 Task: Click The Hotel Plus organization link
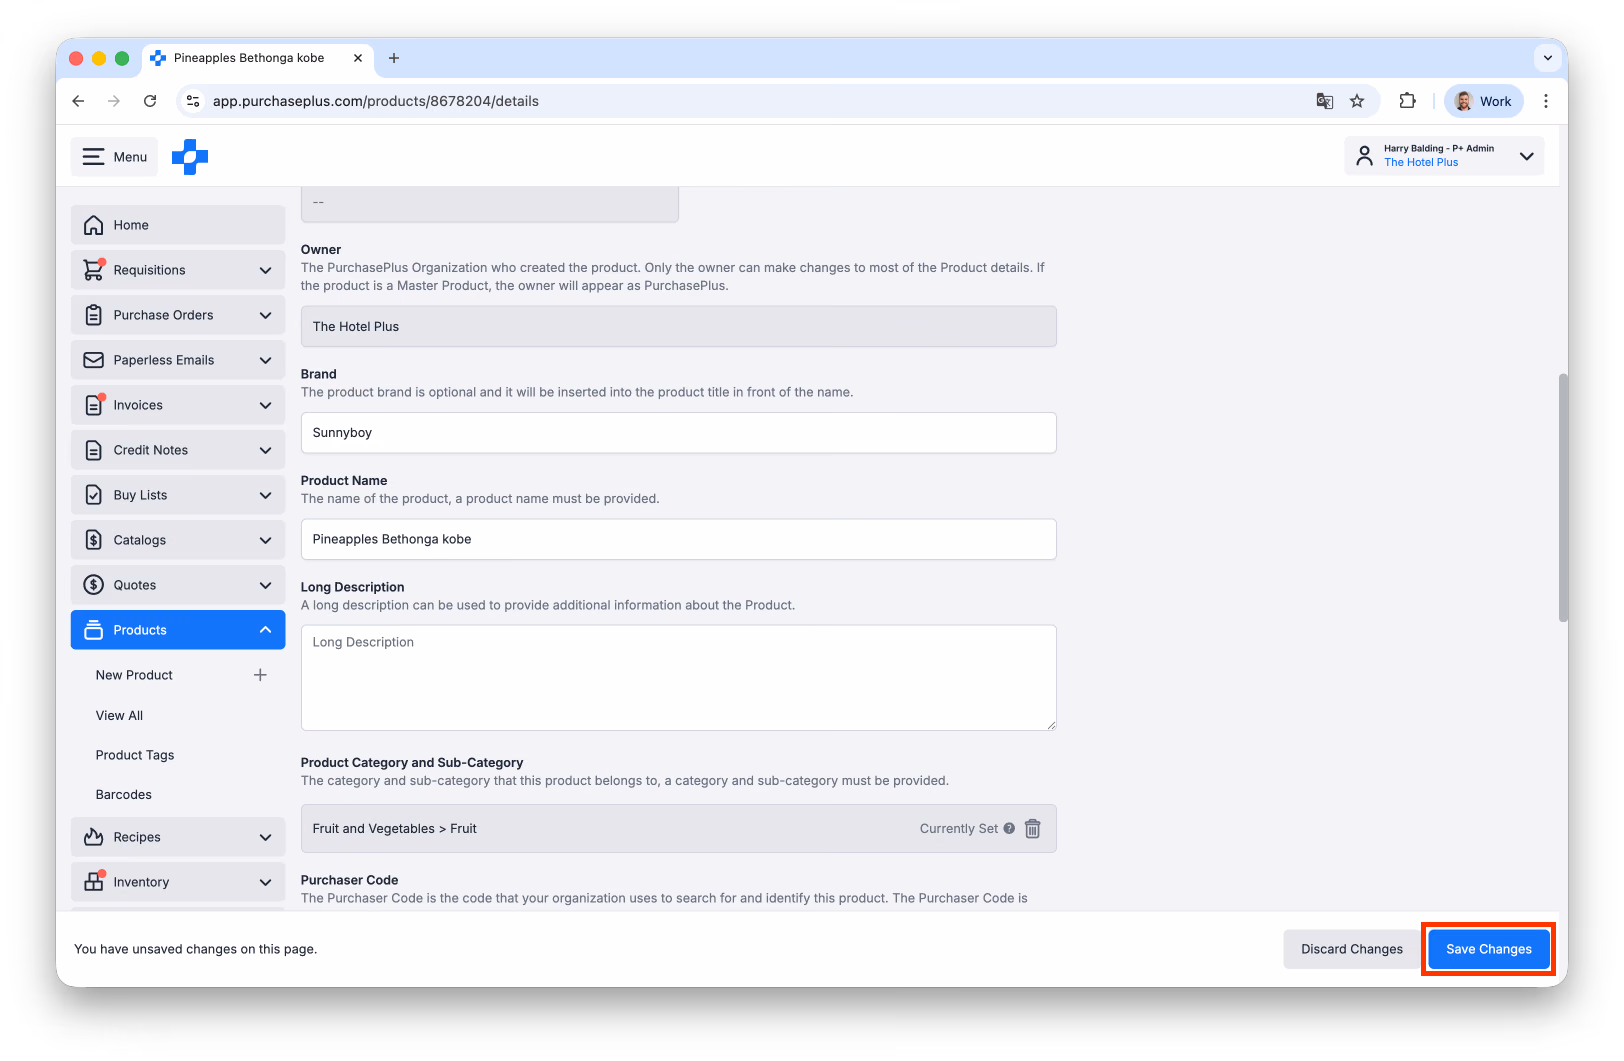(1421, 163)
